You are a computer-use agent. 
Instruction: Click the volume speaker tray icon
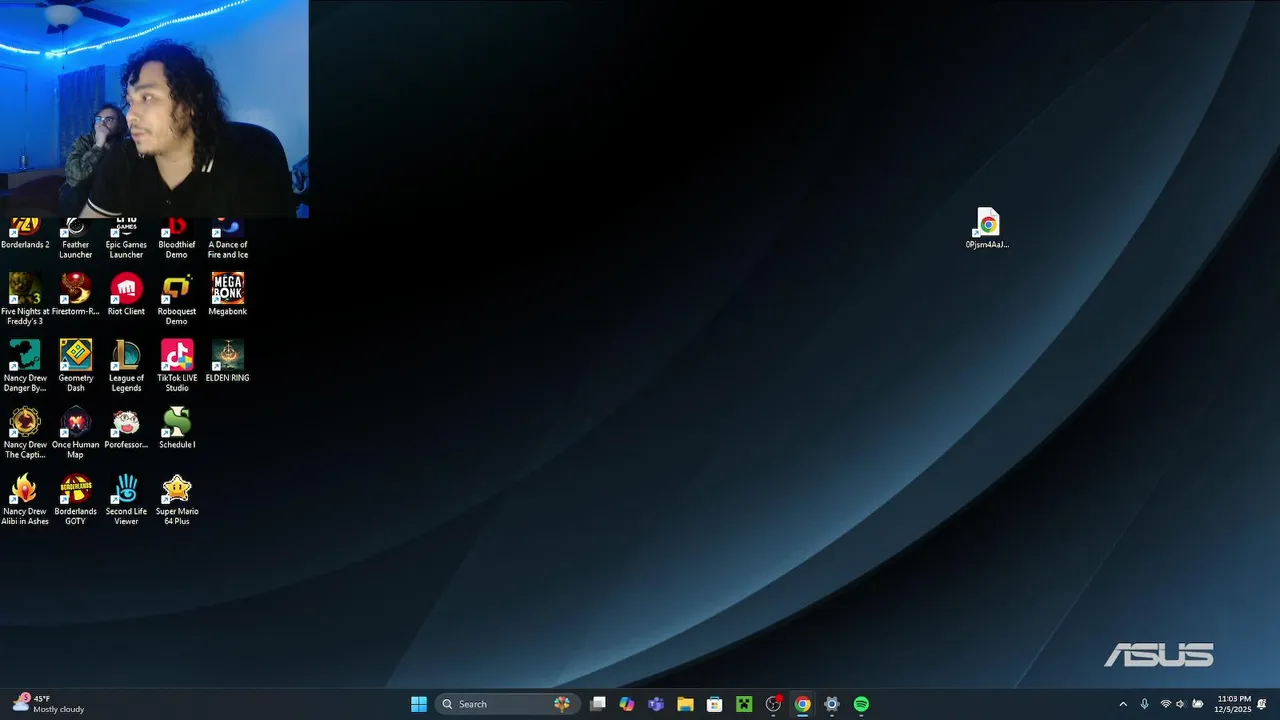click(x=1181, y=704)
